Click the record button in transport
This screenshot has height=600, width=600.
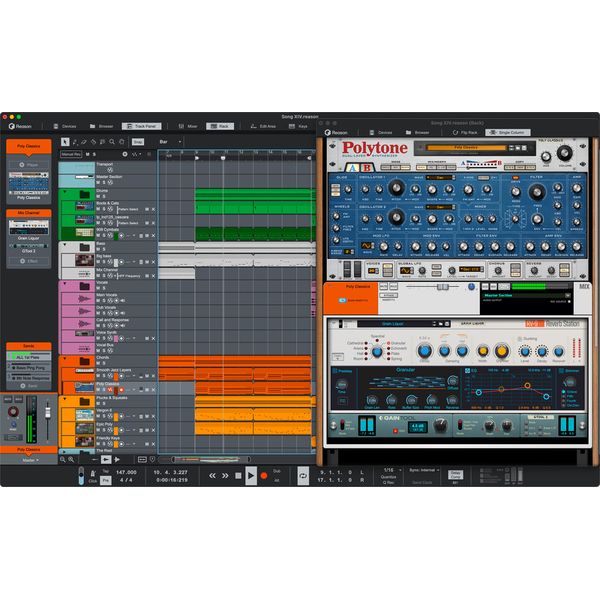[x=264, y=476]
